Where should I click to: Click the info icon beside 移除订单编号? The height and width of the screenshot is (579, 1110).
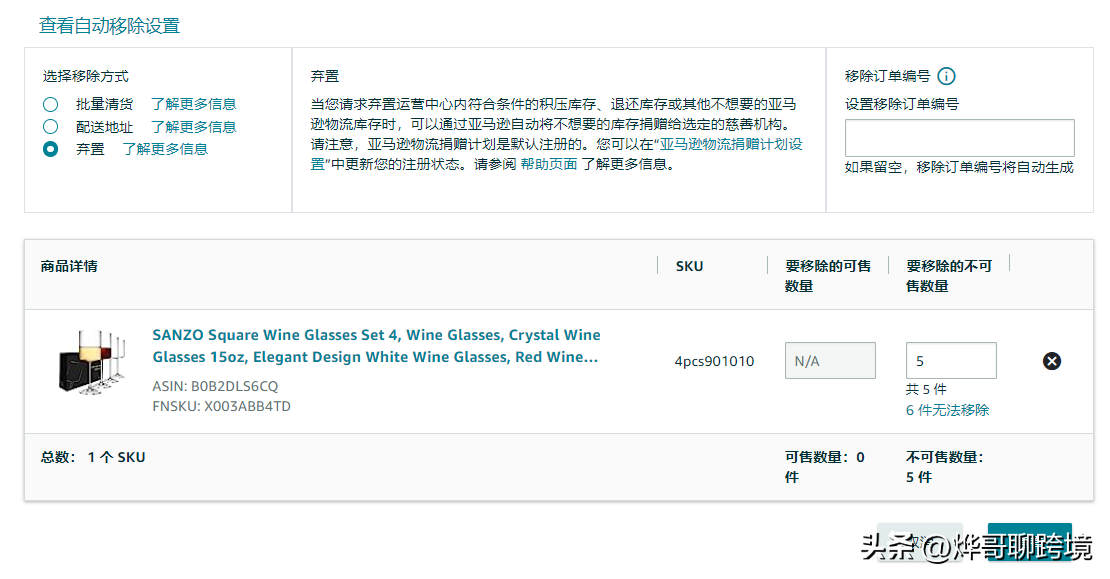click(946, 76)
